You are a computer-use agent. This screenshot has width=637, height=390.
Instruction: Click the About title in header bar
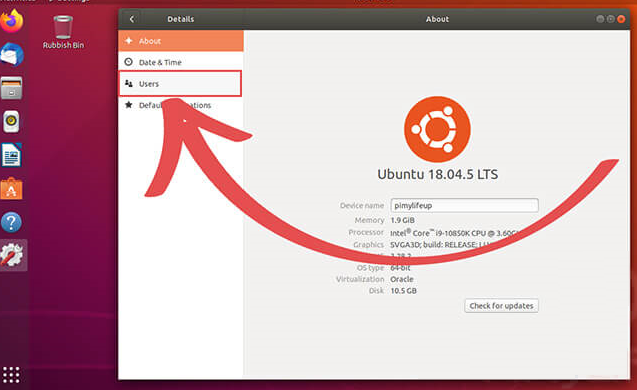(x=437, y=19)
